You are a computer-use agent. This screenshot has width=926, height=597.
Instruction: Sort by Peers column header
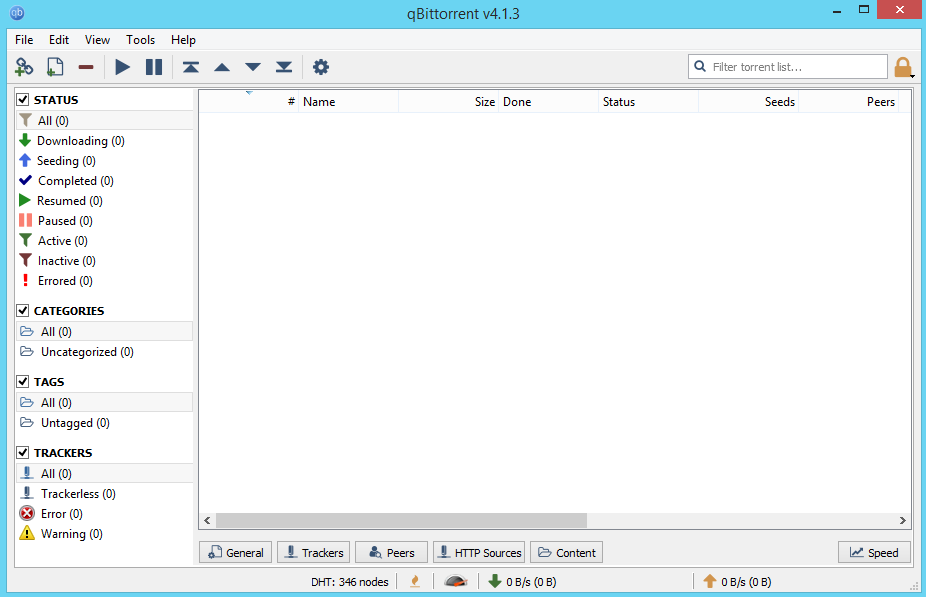(x=848, y=102)
